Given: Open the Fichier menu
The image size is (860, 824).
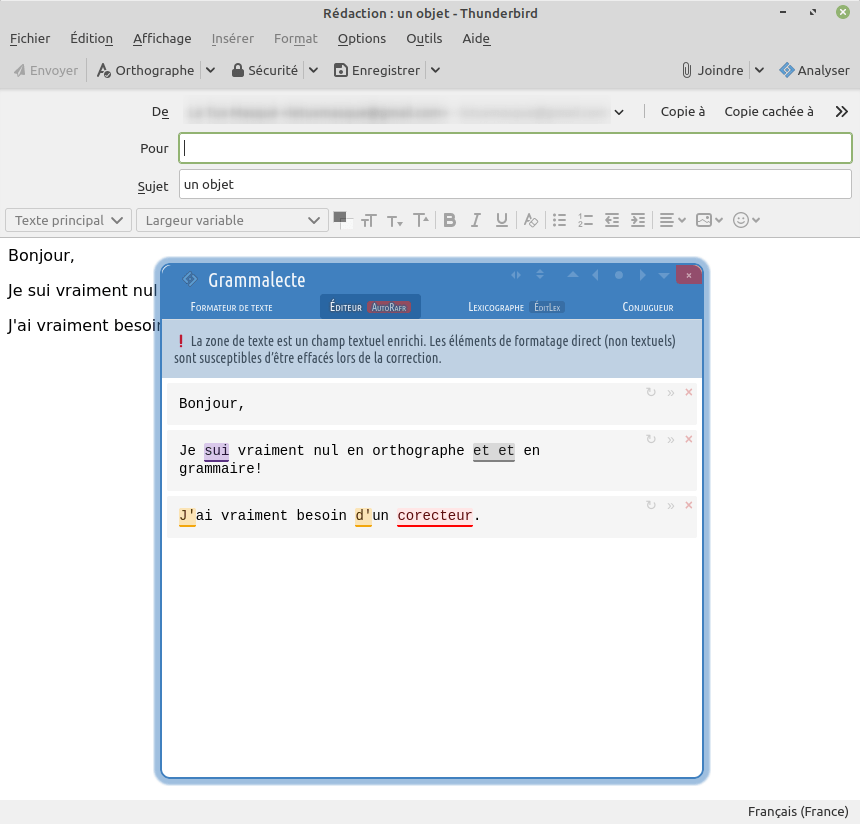Looking at the screenshot, I should click(30, 38).
